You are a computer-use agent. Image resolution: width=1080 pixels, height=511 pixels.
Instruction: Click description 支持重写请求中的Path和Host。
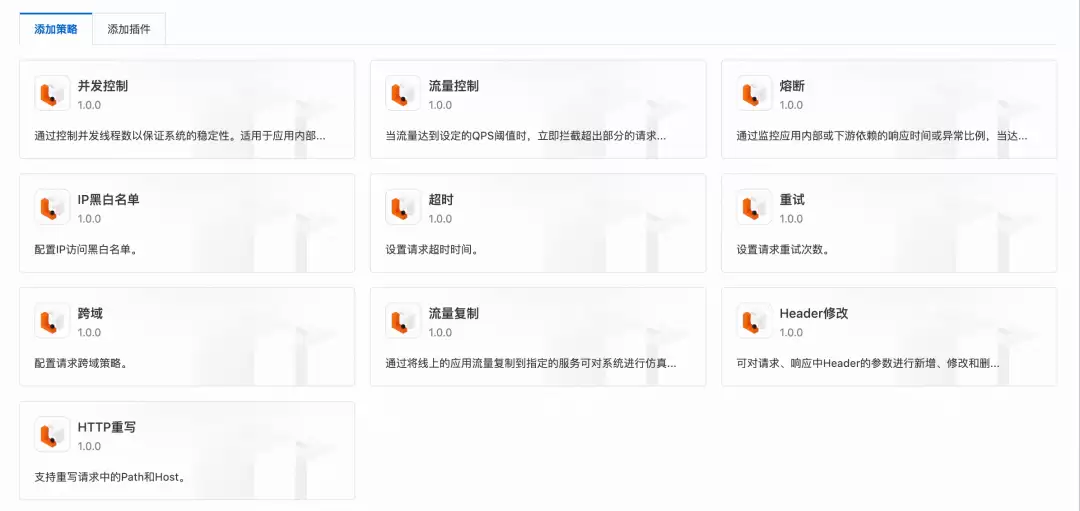[110, 477]
